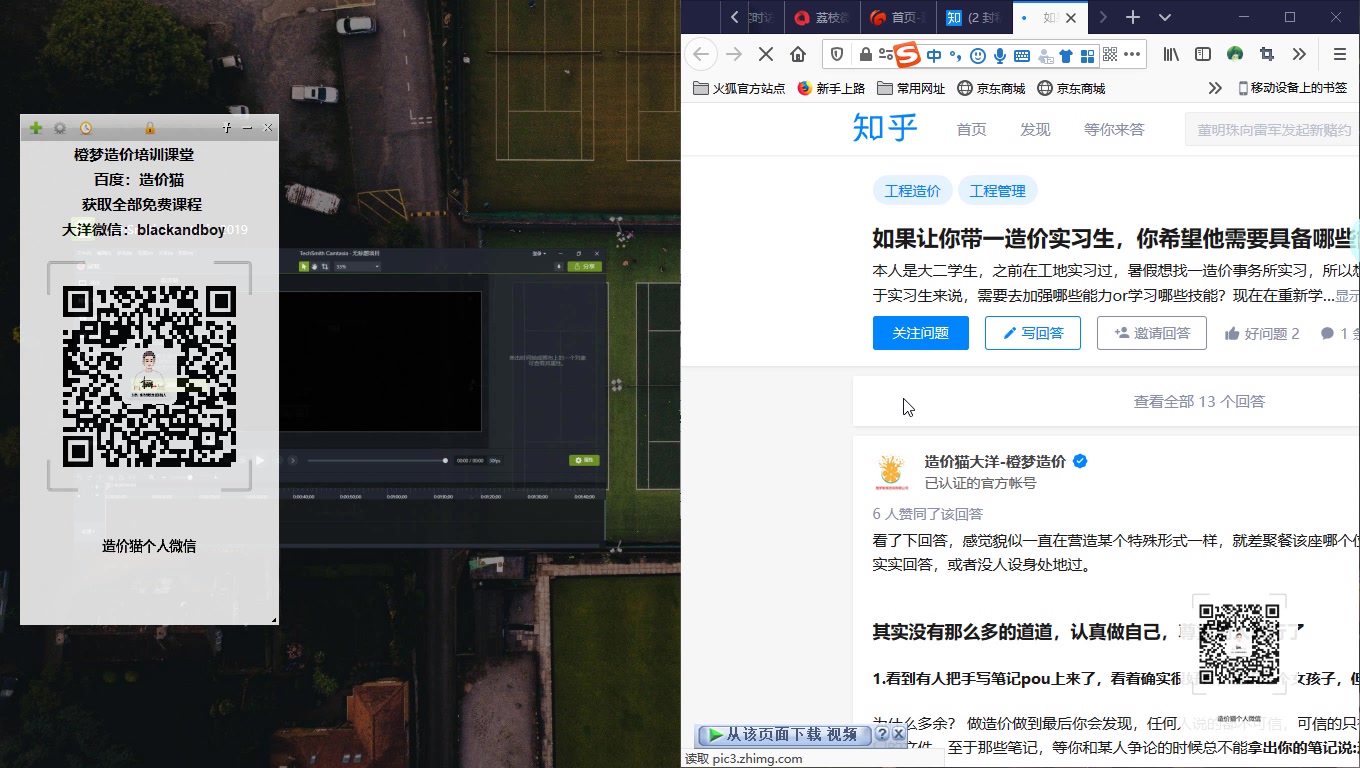This screenshot has height=768, width=1360.
Task: Expand the toolbar overflow chevron
Action: click(x=1299, y=54)
